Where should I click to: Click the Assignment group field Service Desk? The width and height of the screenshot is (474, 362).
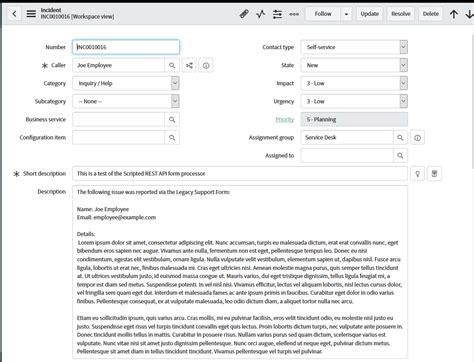click(x=347, y=137)
